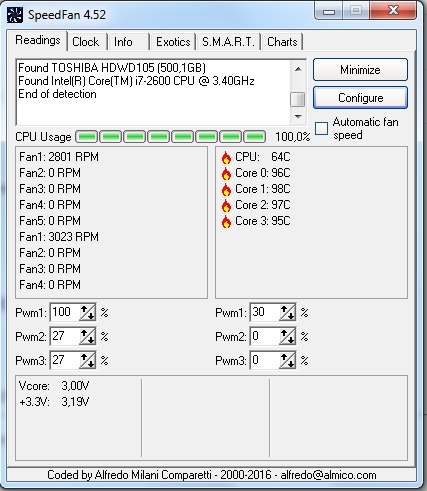Click the log scrollbar down arrow
The image size is (427, 491).
click(x=298, y=117)
